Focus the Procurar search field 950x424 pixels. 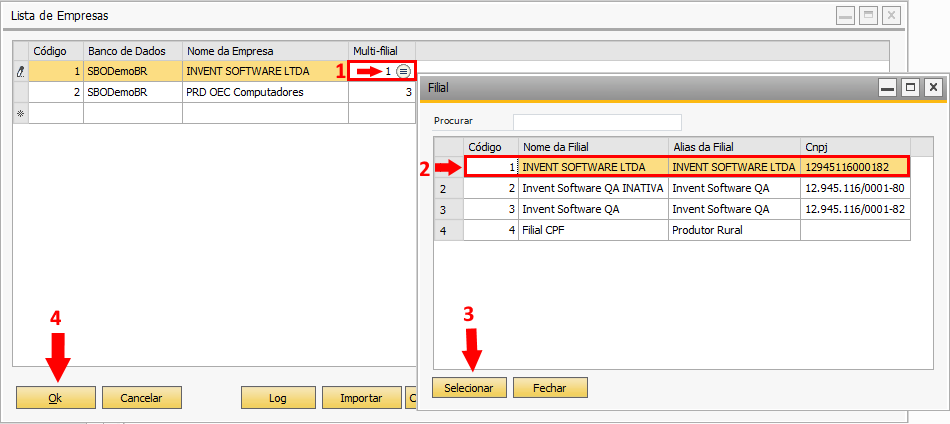[597, 122]
